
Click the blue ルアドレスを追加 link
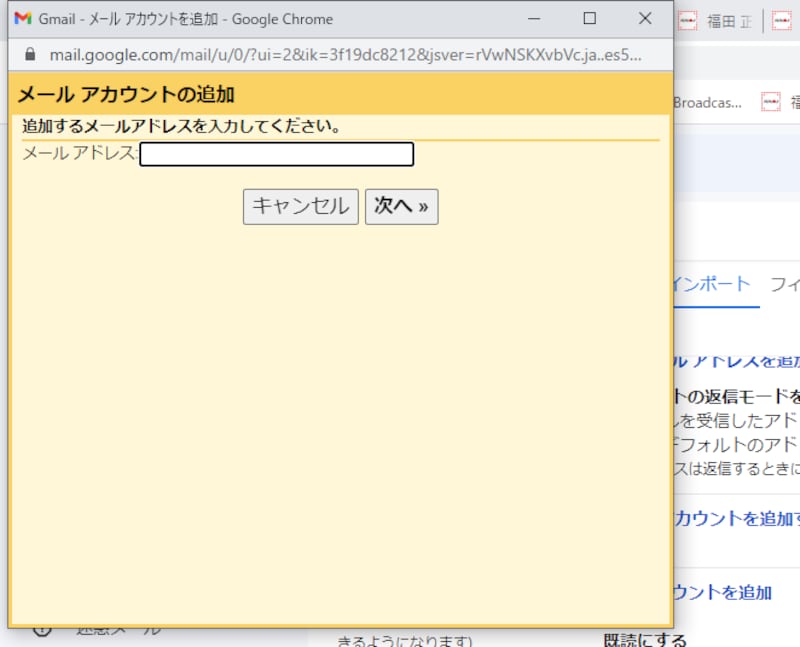(x=738, y=360)
